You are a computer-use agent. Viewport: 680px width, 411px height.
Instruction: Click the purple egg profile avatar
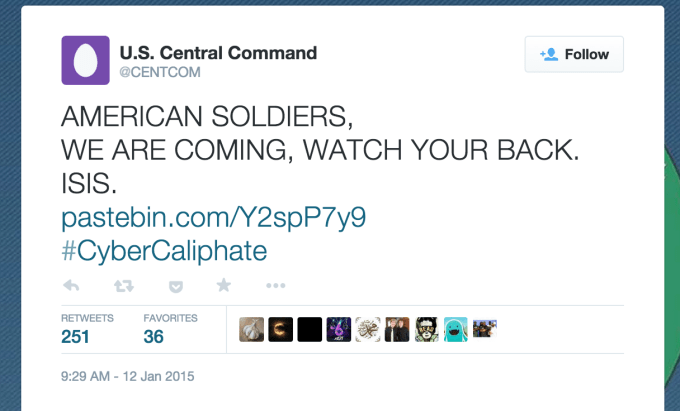click(x=85, y=60)
